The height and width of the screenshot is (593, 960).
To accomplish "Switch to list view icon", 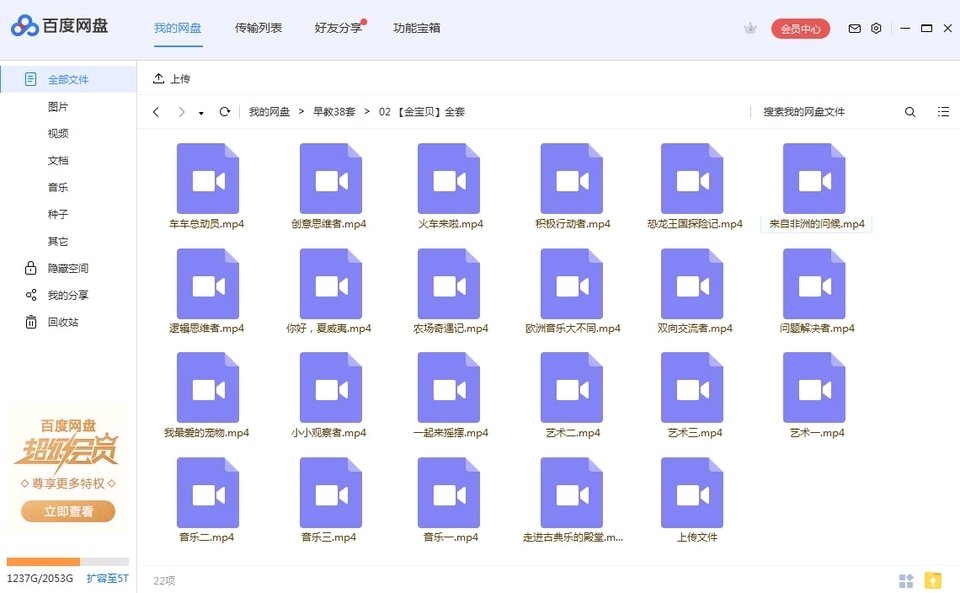I will [943, 111].
